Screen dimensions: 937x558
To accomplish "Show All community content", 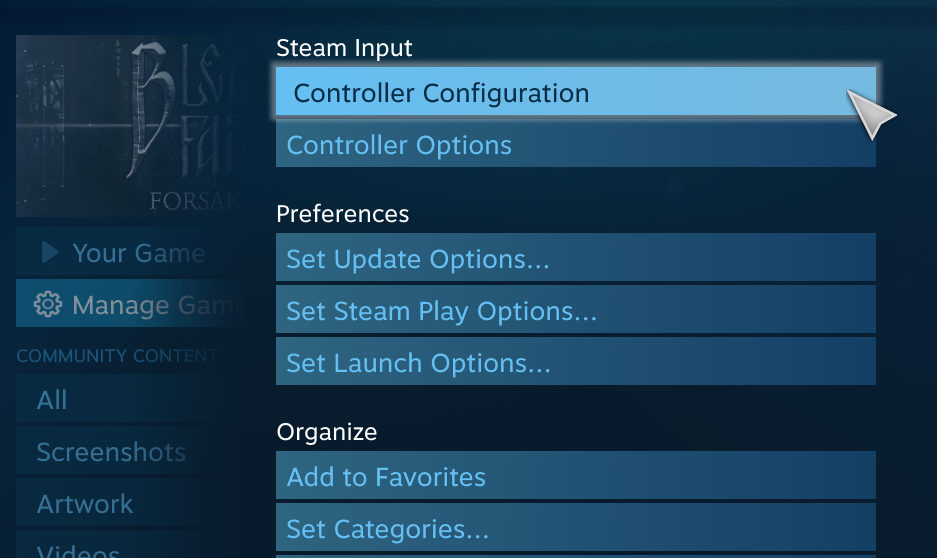I will 52,400.
